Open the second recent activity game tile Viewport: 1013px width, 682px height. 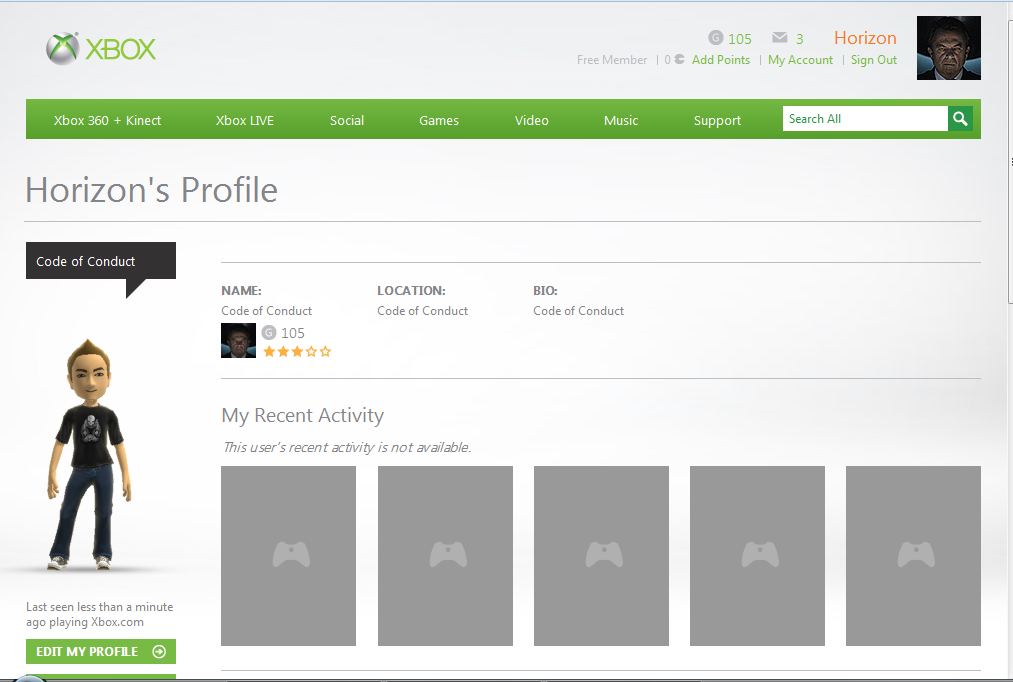pos(445,555)
